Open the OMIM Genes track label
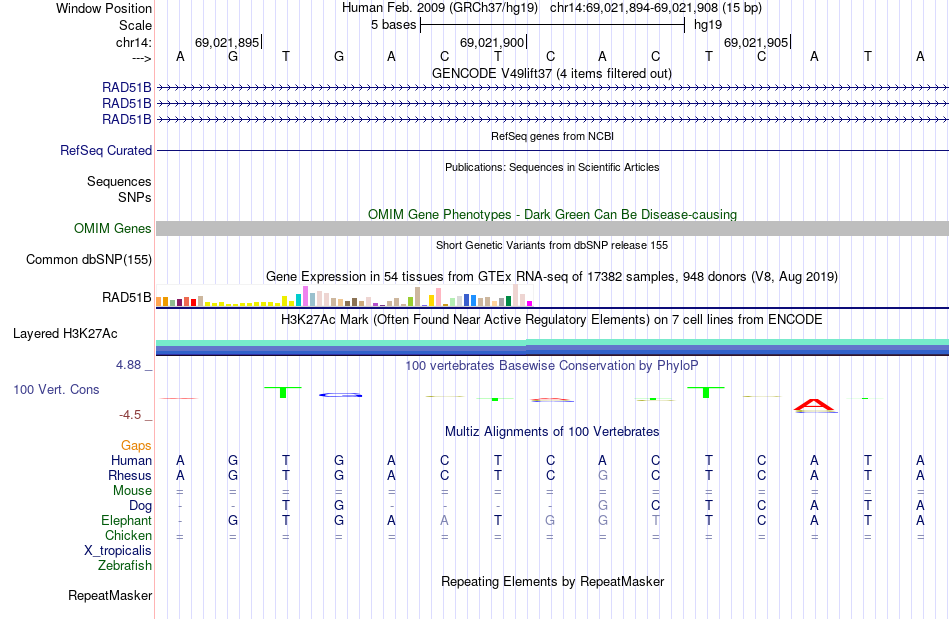The height and width of the screenshot is (619, 950). [x=112, y=228]
